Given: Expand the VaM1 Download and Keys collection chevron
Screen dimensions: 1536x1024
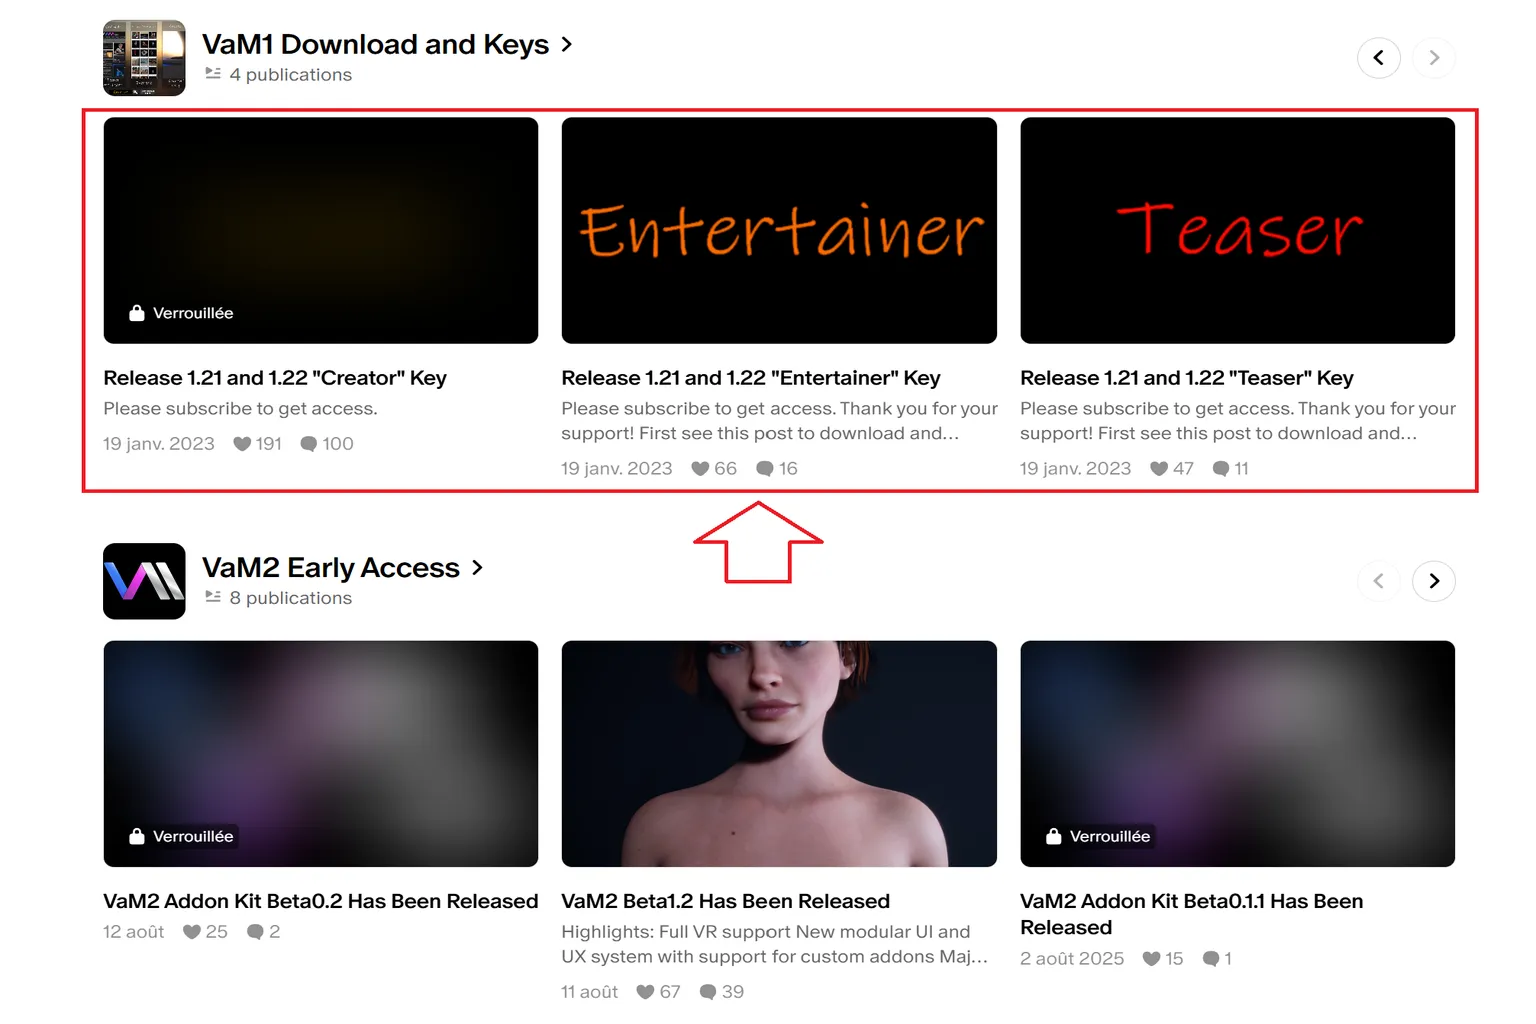Looking at the screenshot, I should click(x=567, y=44).
